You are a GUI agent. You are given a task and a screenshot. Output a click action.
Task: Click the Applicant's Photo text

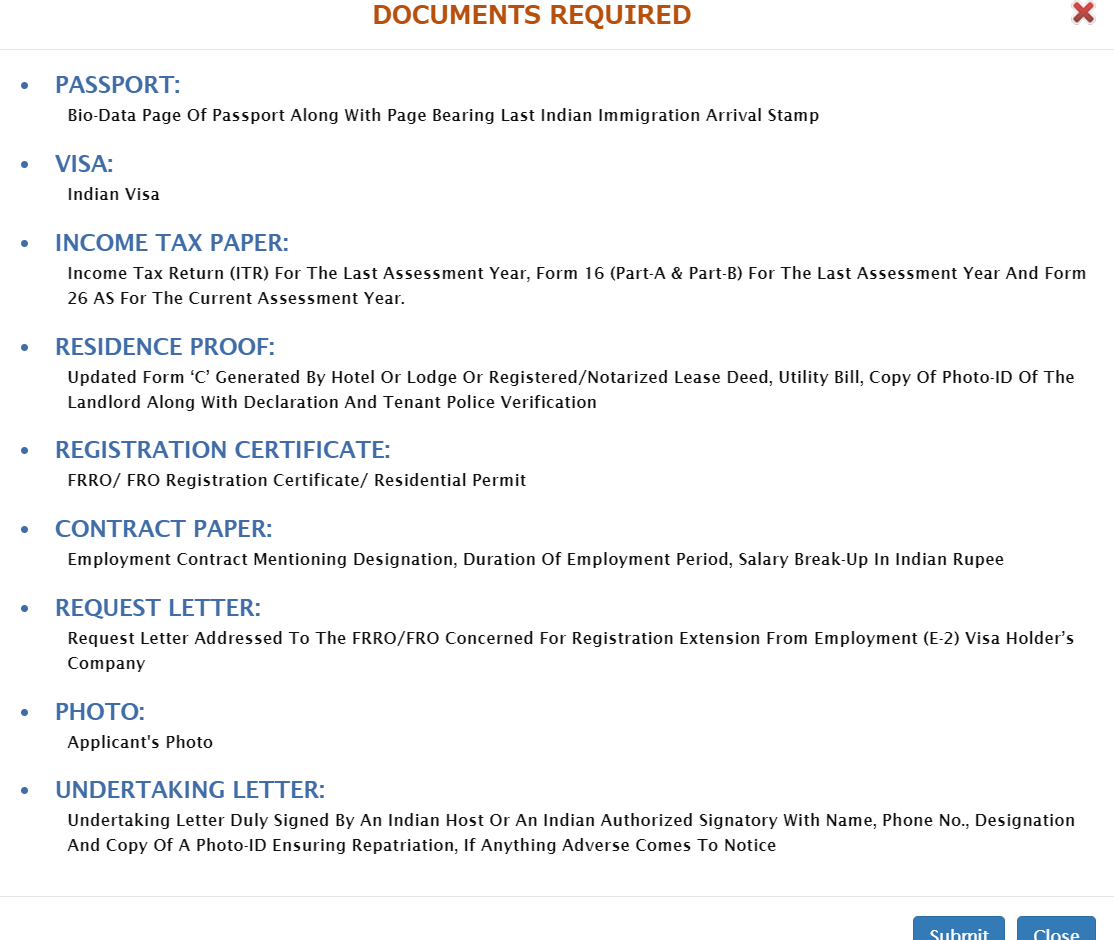click(140, 742)
